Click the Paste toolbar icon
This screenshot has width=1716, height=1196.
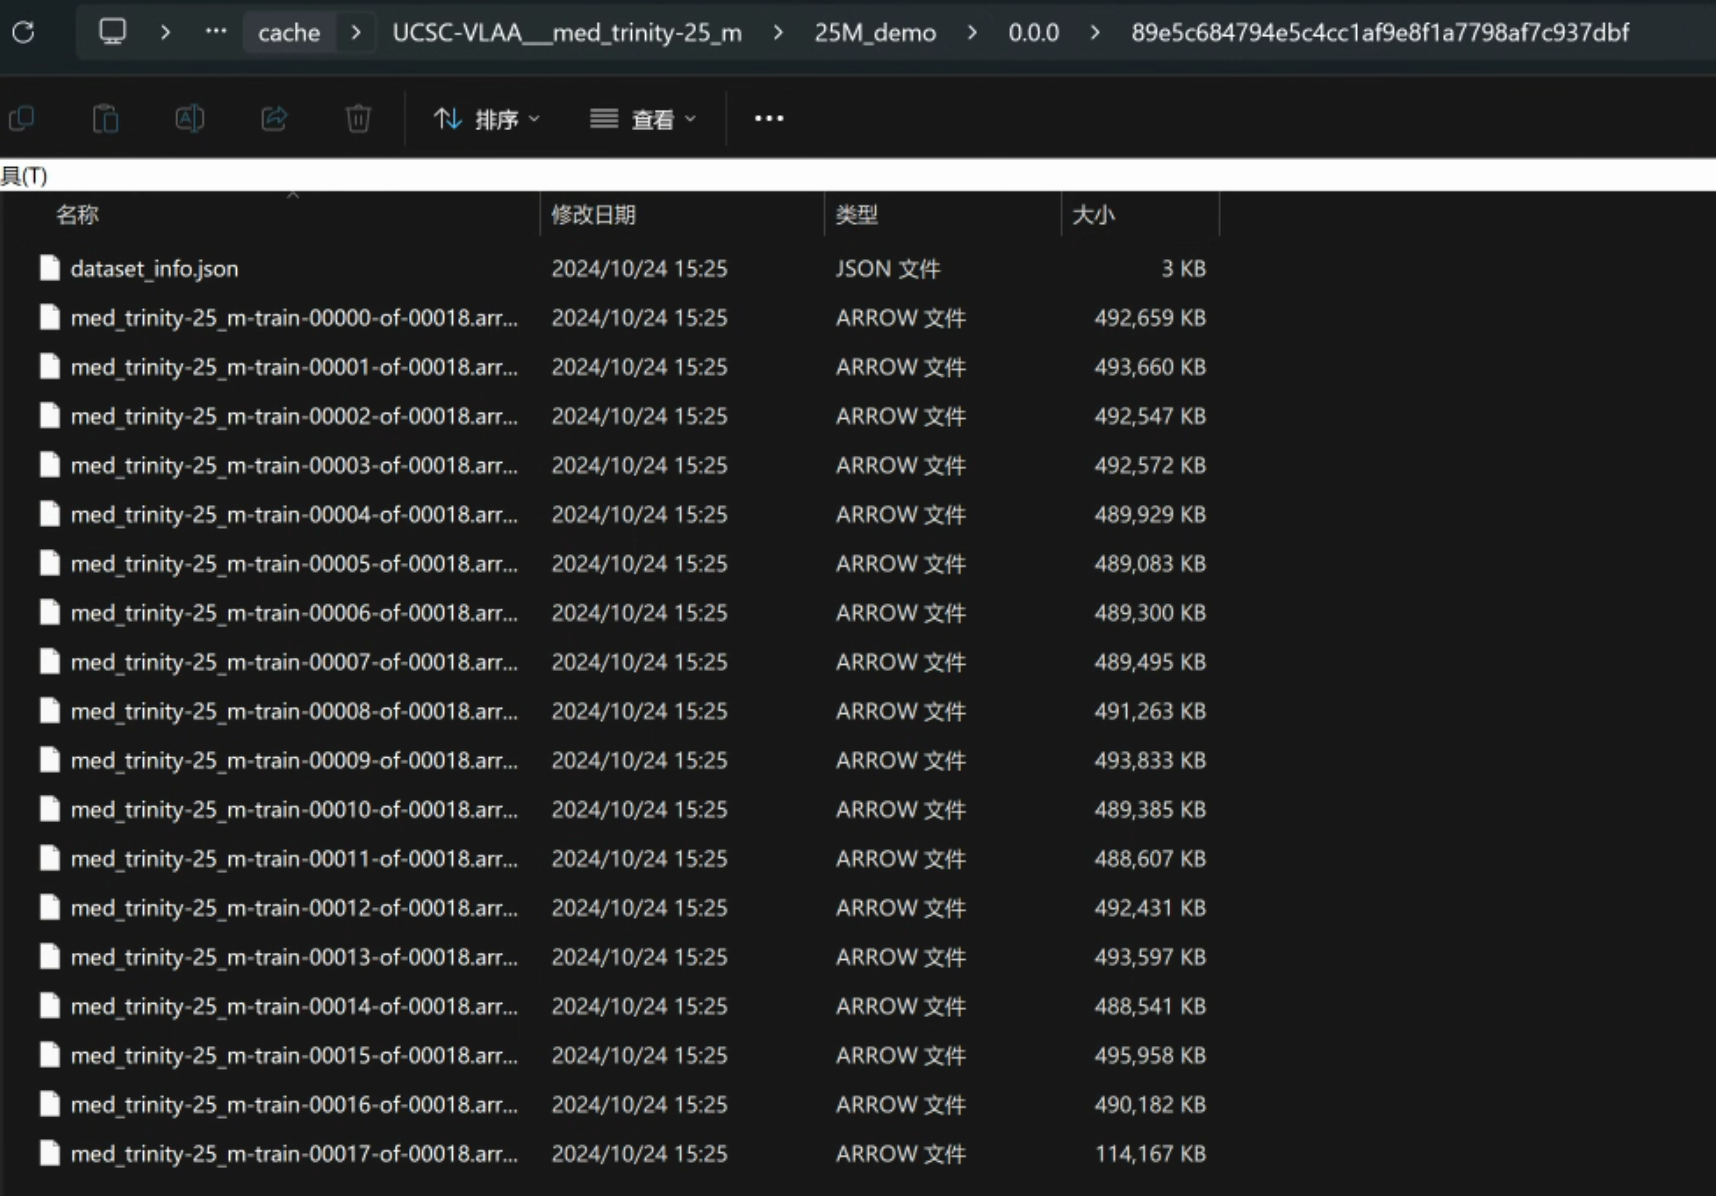point(106,119)
